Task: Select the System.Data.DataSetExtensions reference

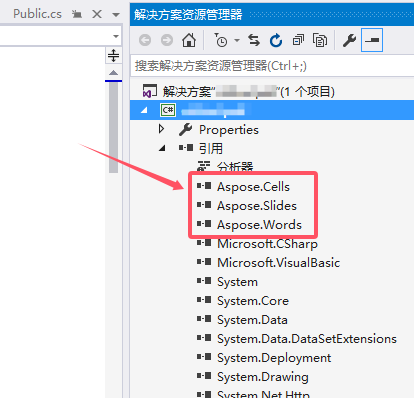Action: tap(307, 339)
